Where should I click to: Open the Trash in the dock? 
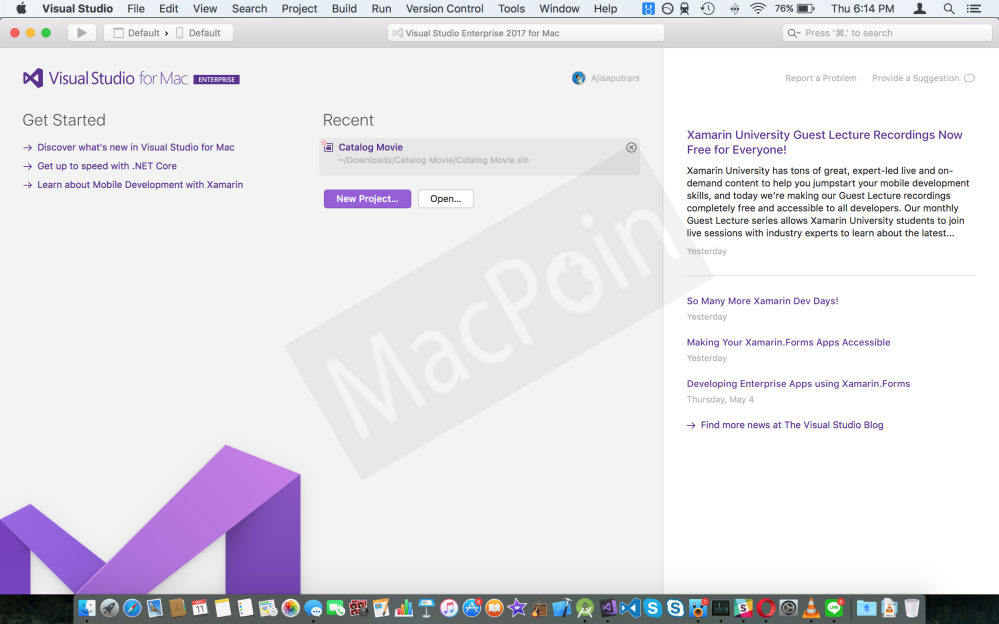pyautogui.click(x=912, y=608)
